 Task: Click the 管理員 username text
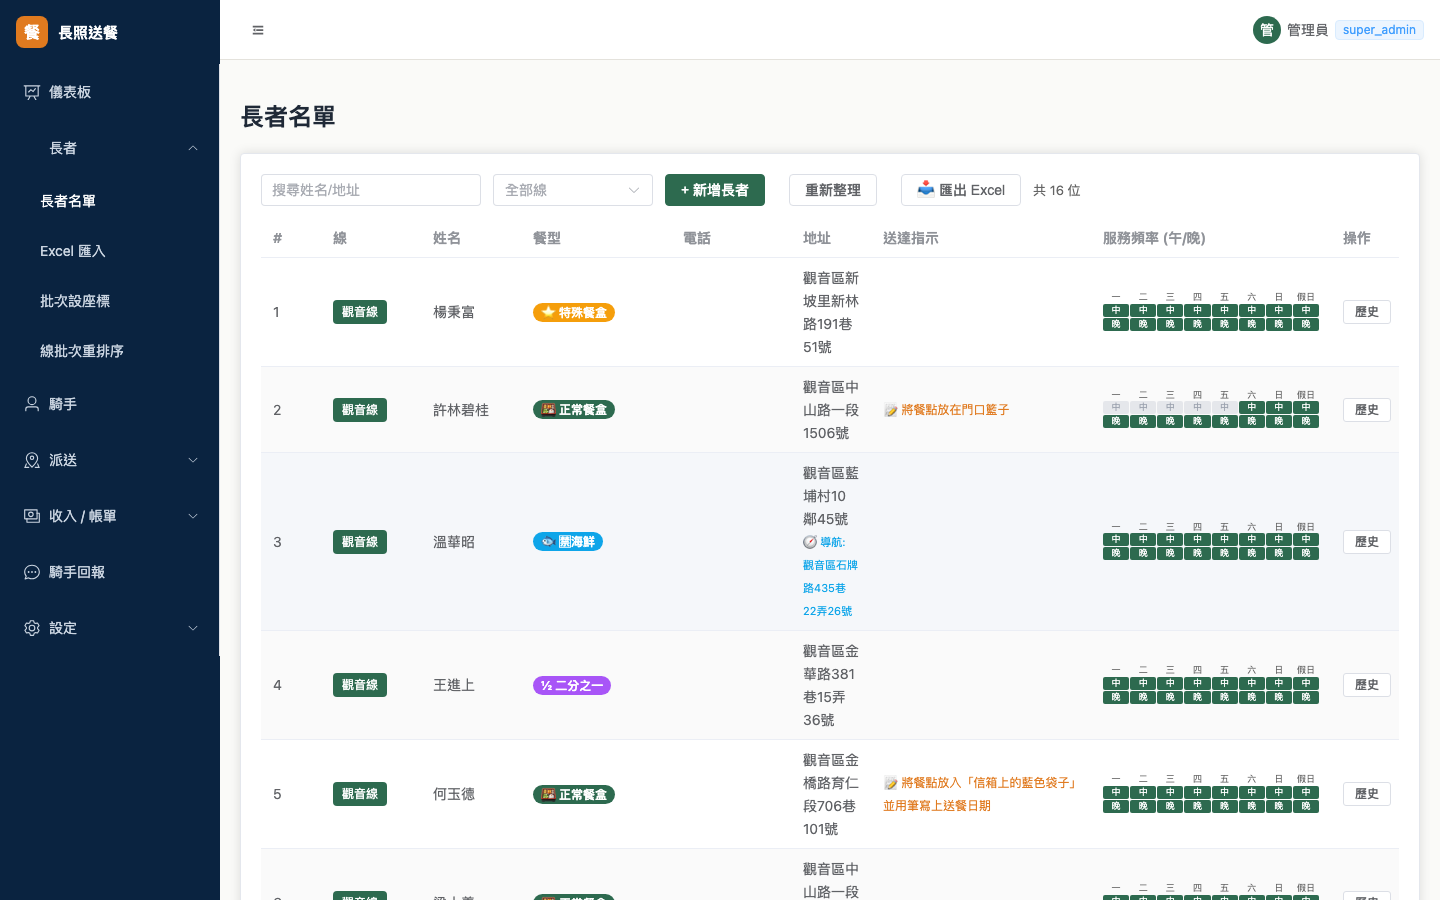pos(1308,30)
